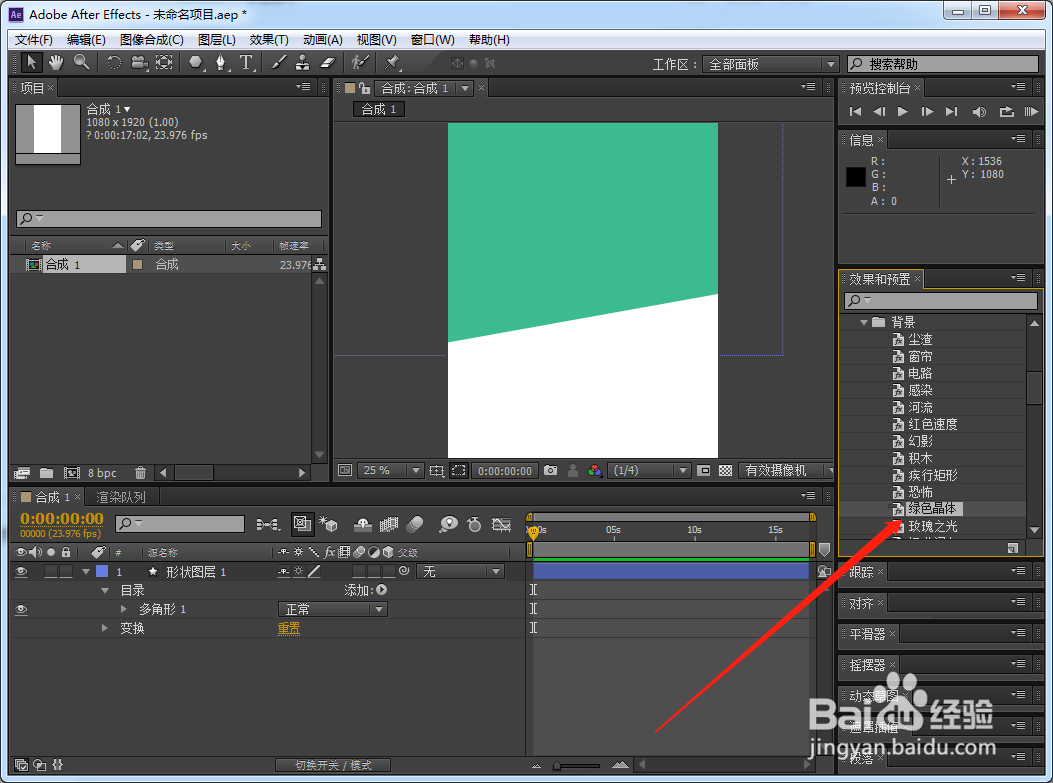Toggle the transparency grid in viewer
The width and height of the screenshot is (1053, 783).
point(725,471)
